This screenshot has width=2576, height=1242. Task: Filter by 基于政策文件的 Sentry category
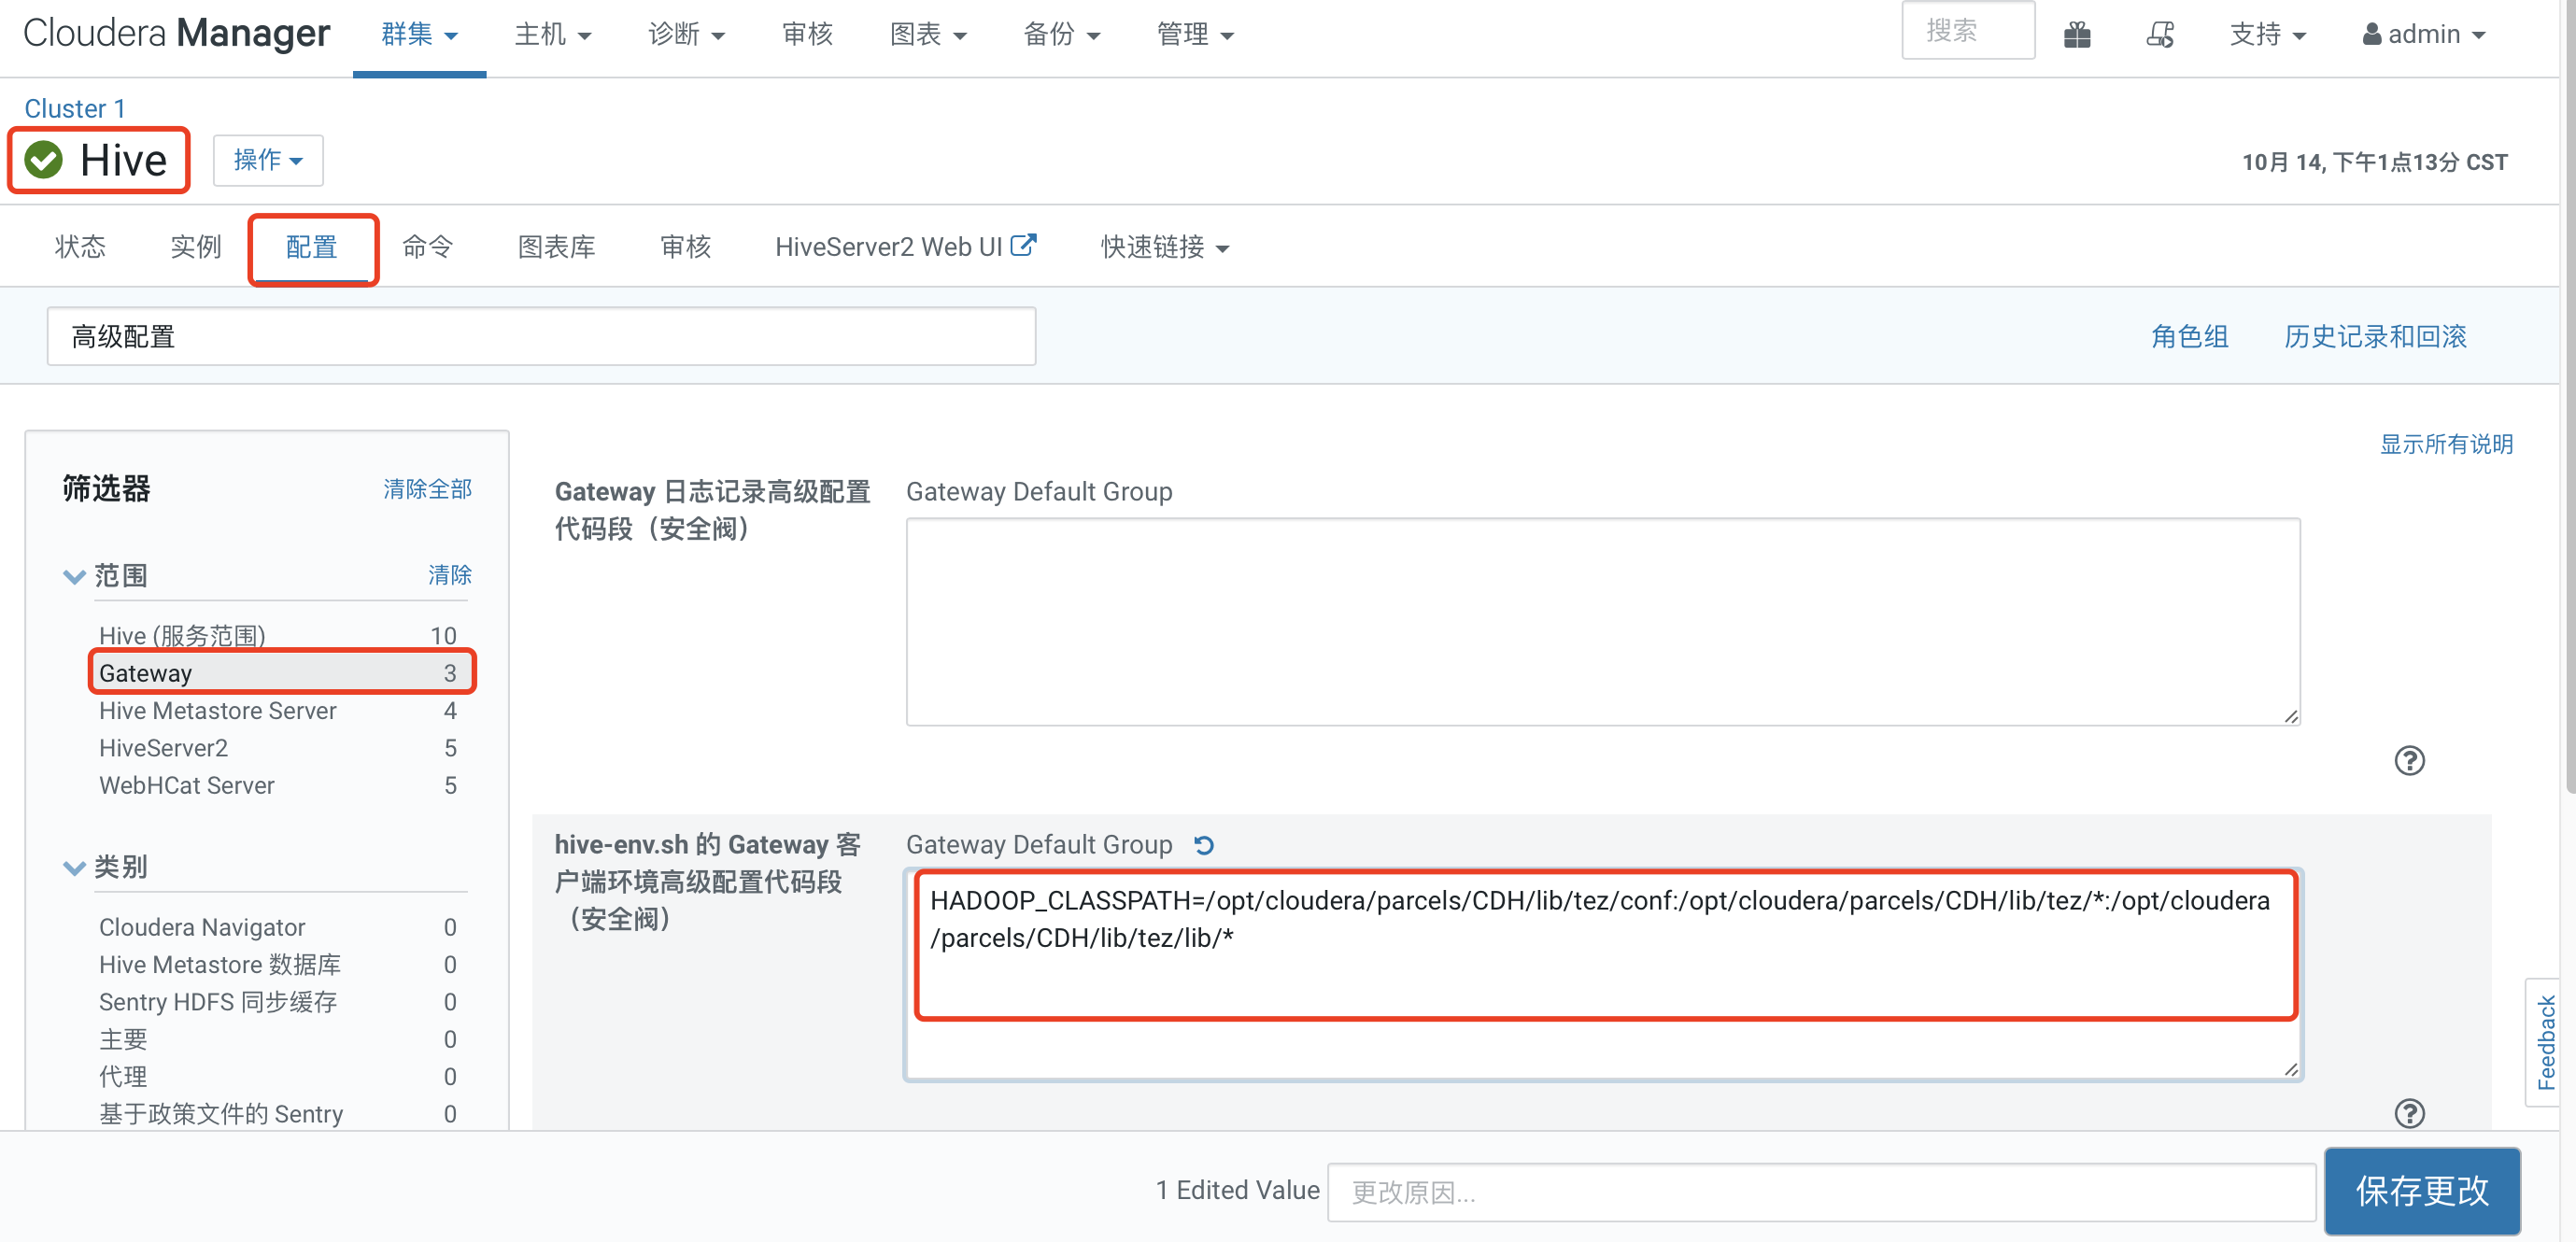[278, 1114]
